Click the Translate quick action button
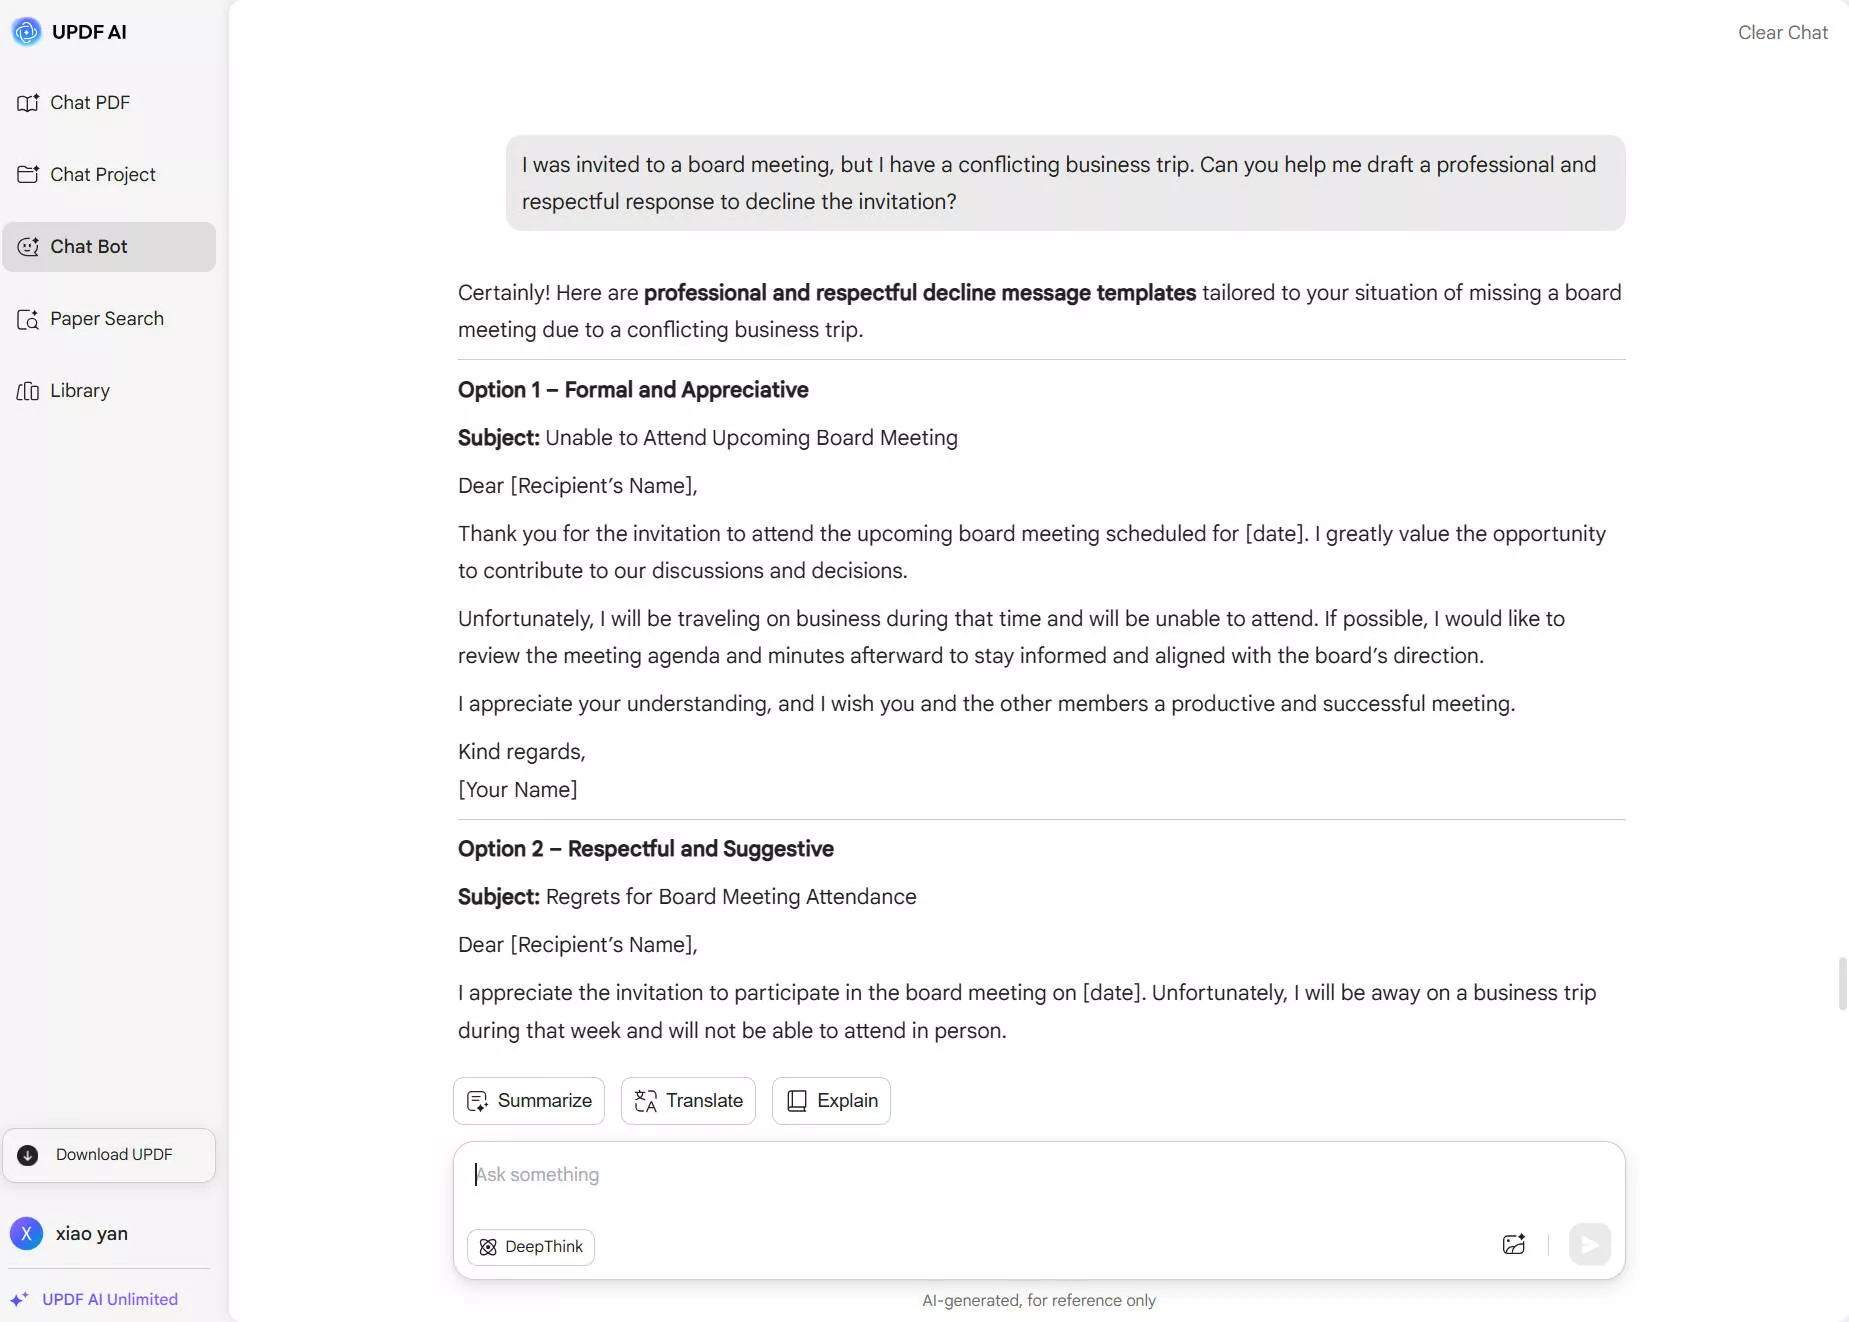Viewport: 1849px width, 1322px height. (688, 1101)
